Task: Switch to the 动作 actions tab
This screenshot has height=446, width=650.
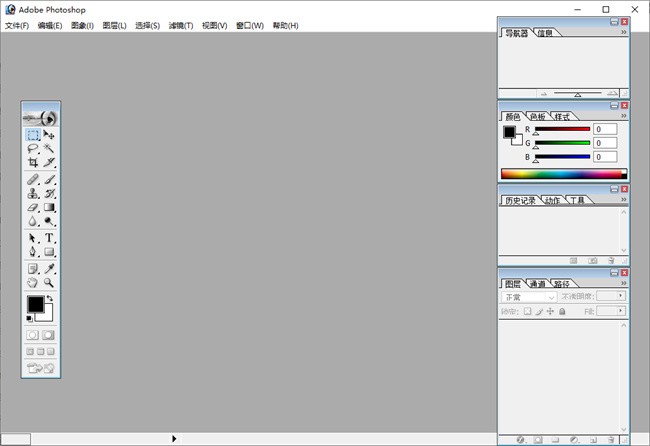Action: point(552,201)
